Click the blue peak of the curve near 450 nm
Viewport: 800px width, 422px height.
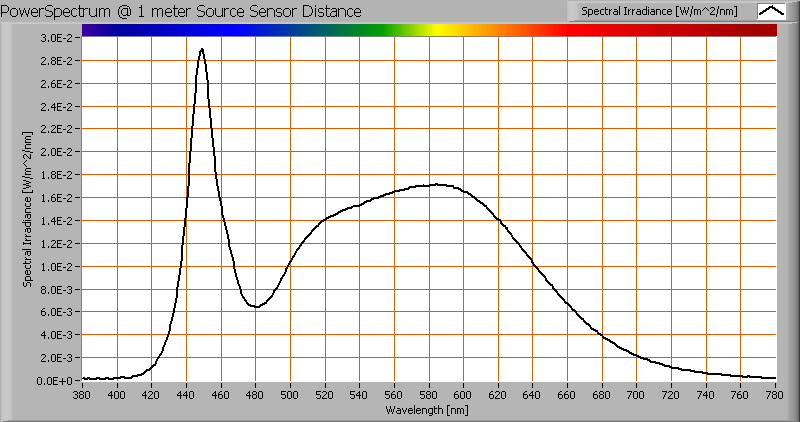[202, 49]
